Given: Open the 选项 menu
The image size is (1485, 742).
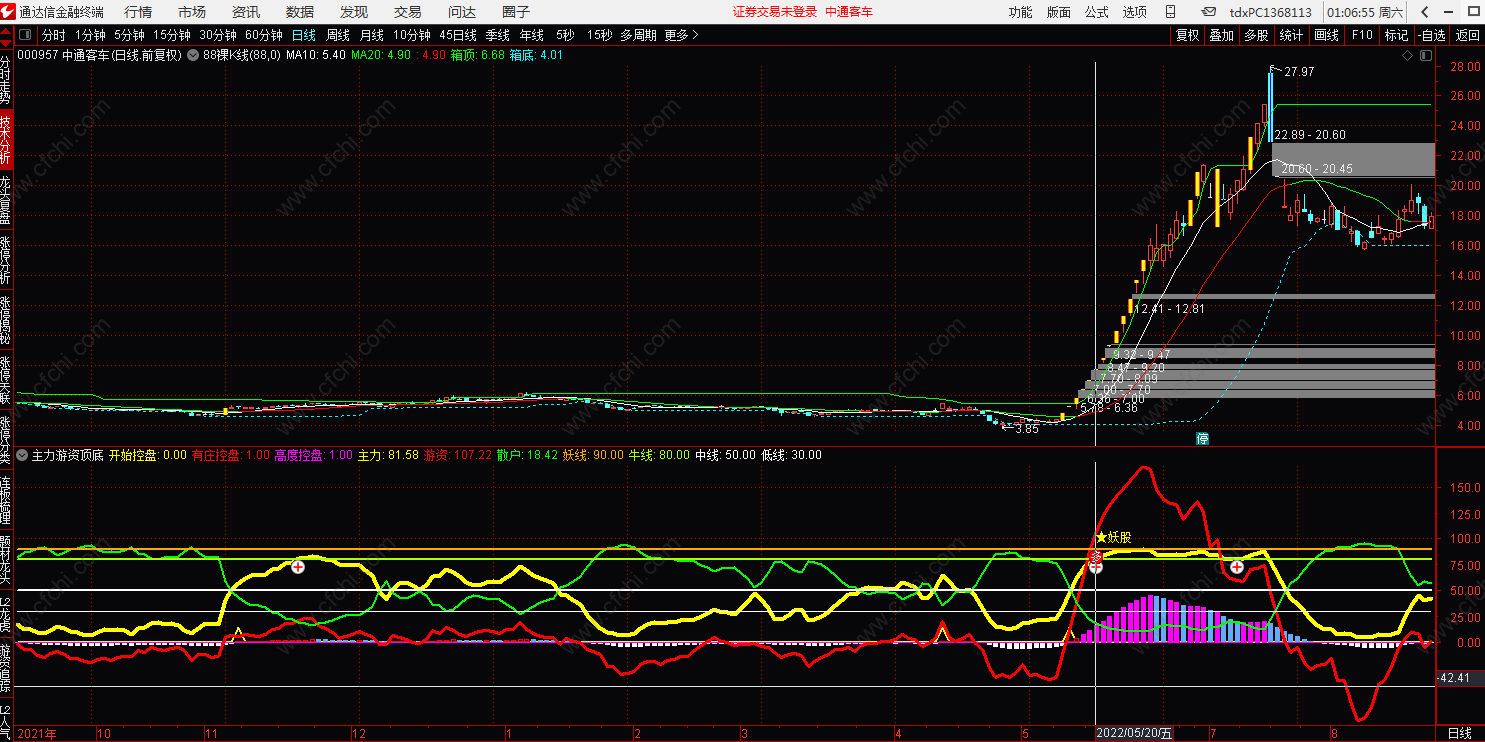Looking at the screenshot, I should 1135,12.
